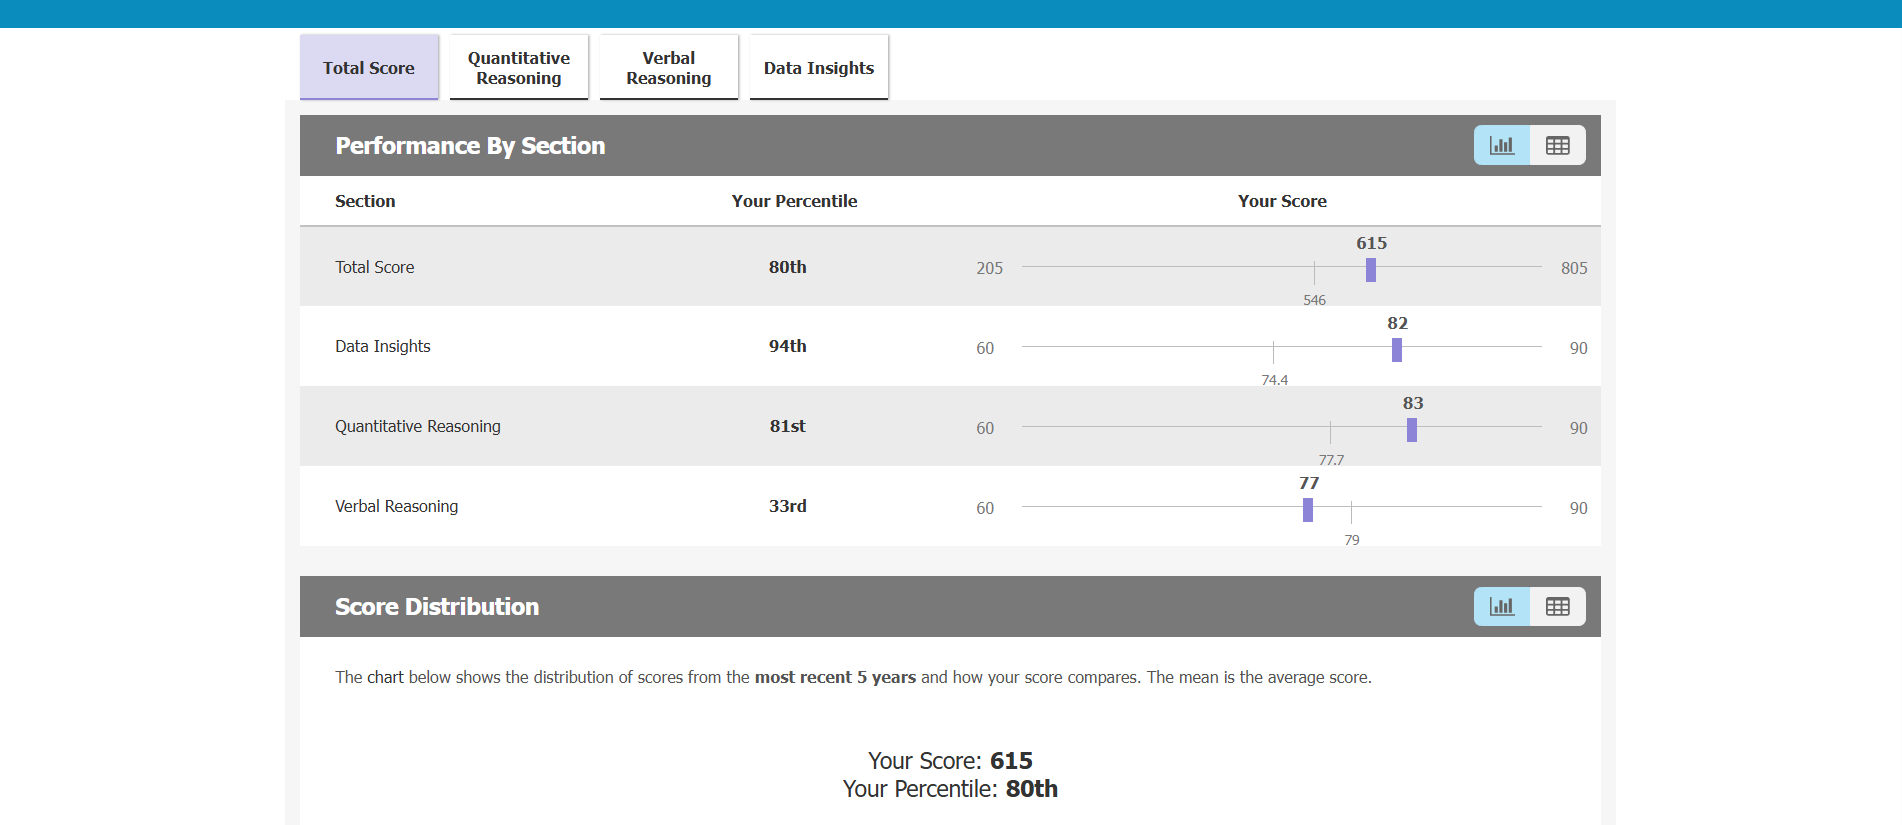Click the Score Distribution section header
The image size is (1902, 825).
[x=437, y=607]
